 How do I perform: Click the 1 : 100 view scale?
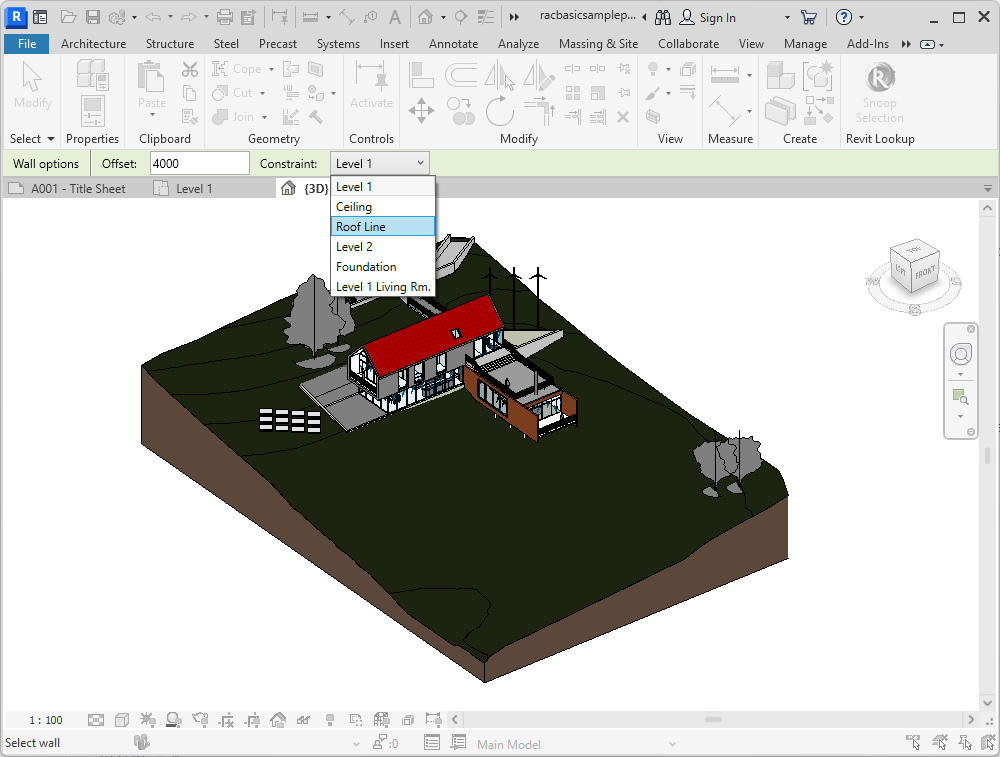coord(46,720)
